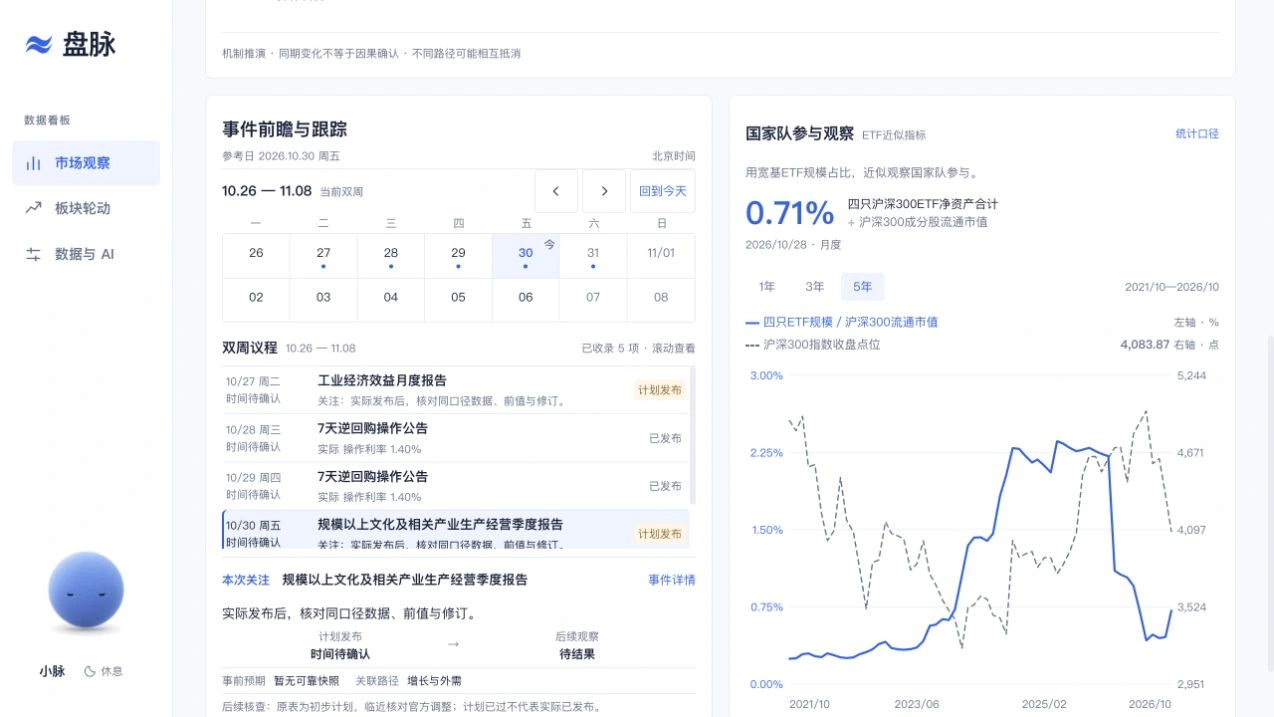
Task: Open 数据与 AI in the sidebar
Action: pos(86,254)
